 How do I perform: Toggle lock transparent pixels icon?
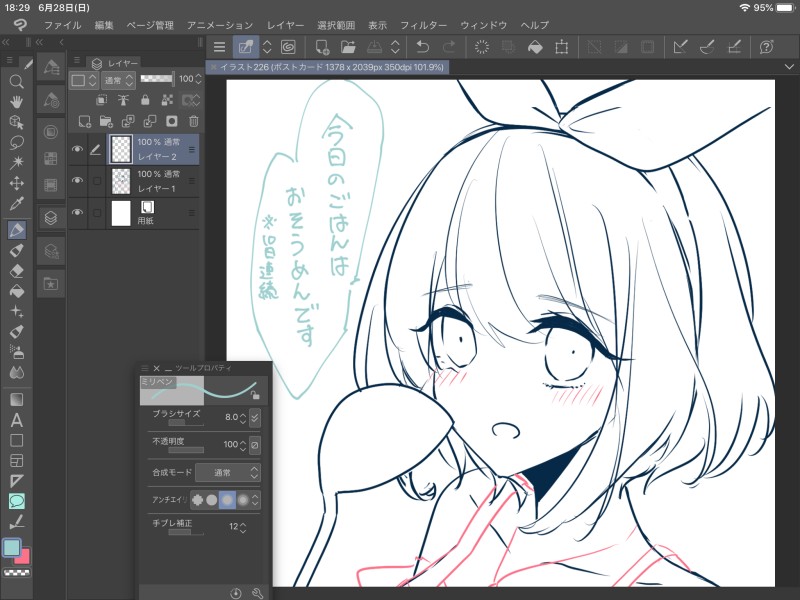click(167, 100)
